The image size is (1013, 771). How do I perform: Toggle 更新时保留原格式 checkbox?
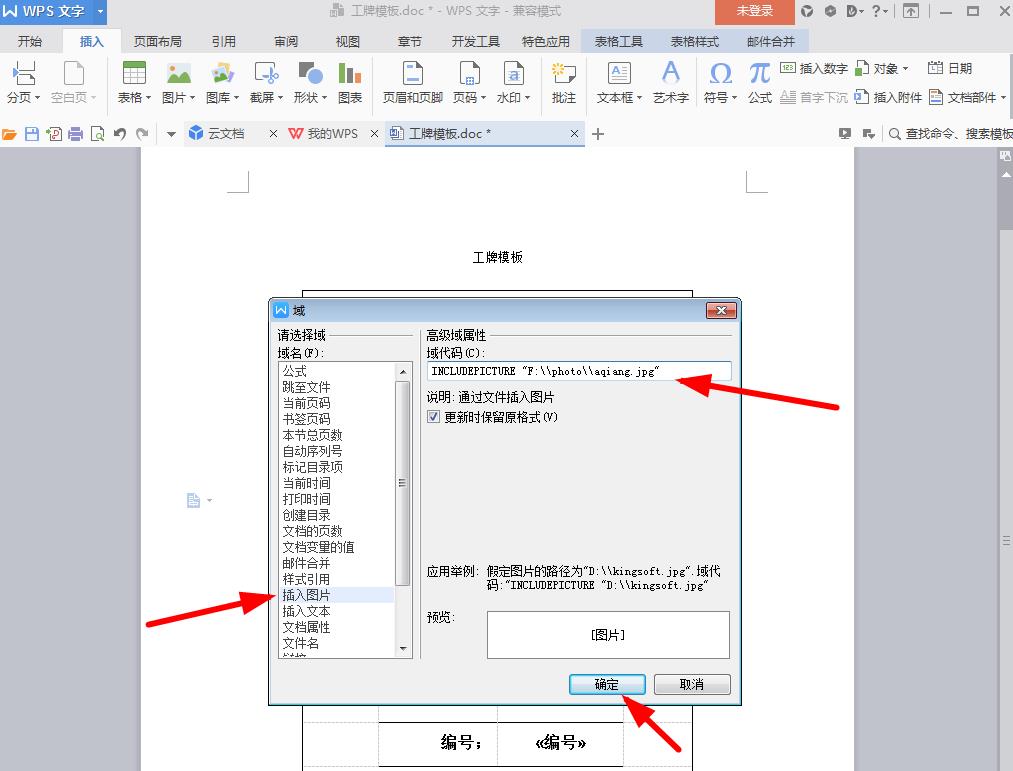[434, 417]
